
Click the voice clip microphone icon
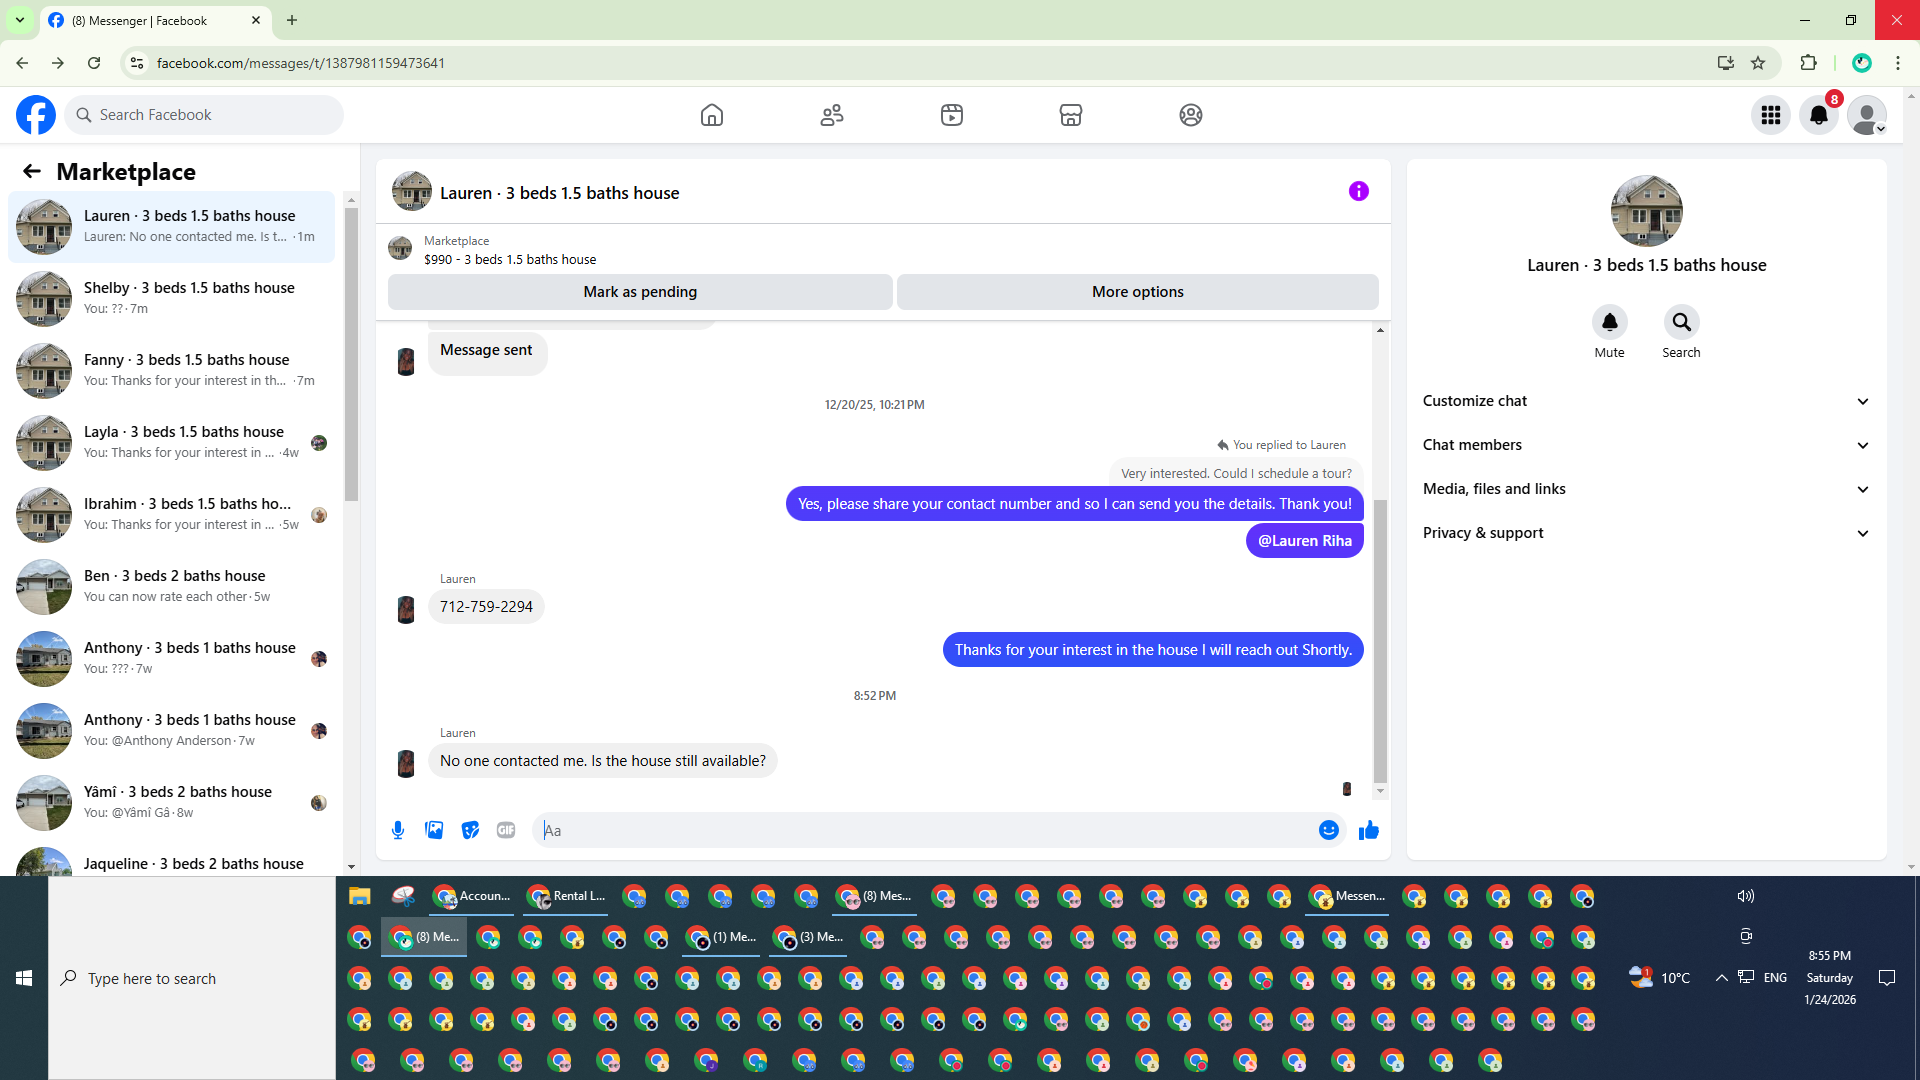point(398,830)
